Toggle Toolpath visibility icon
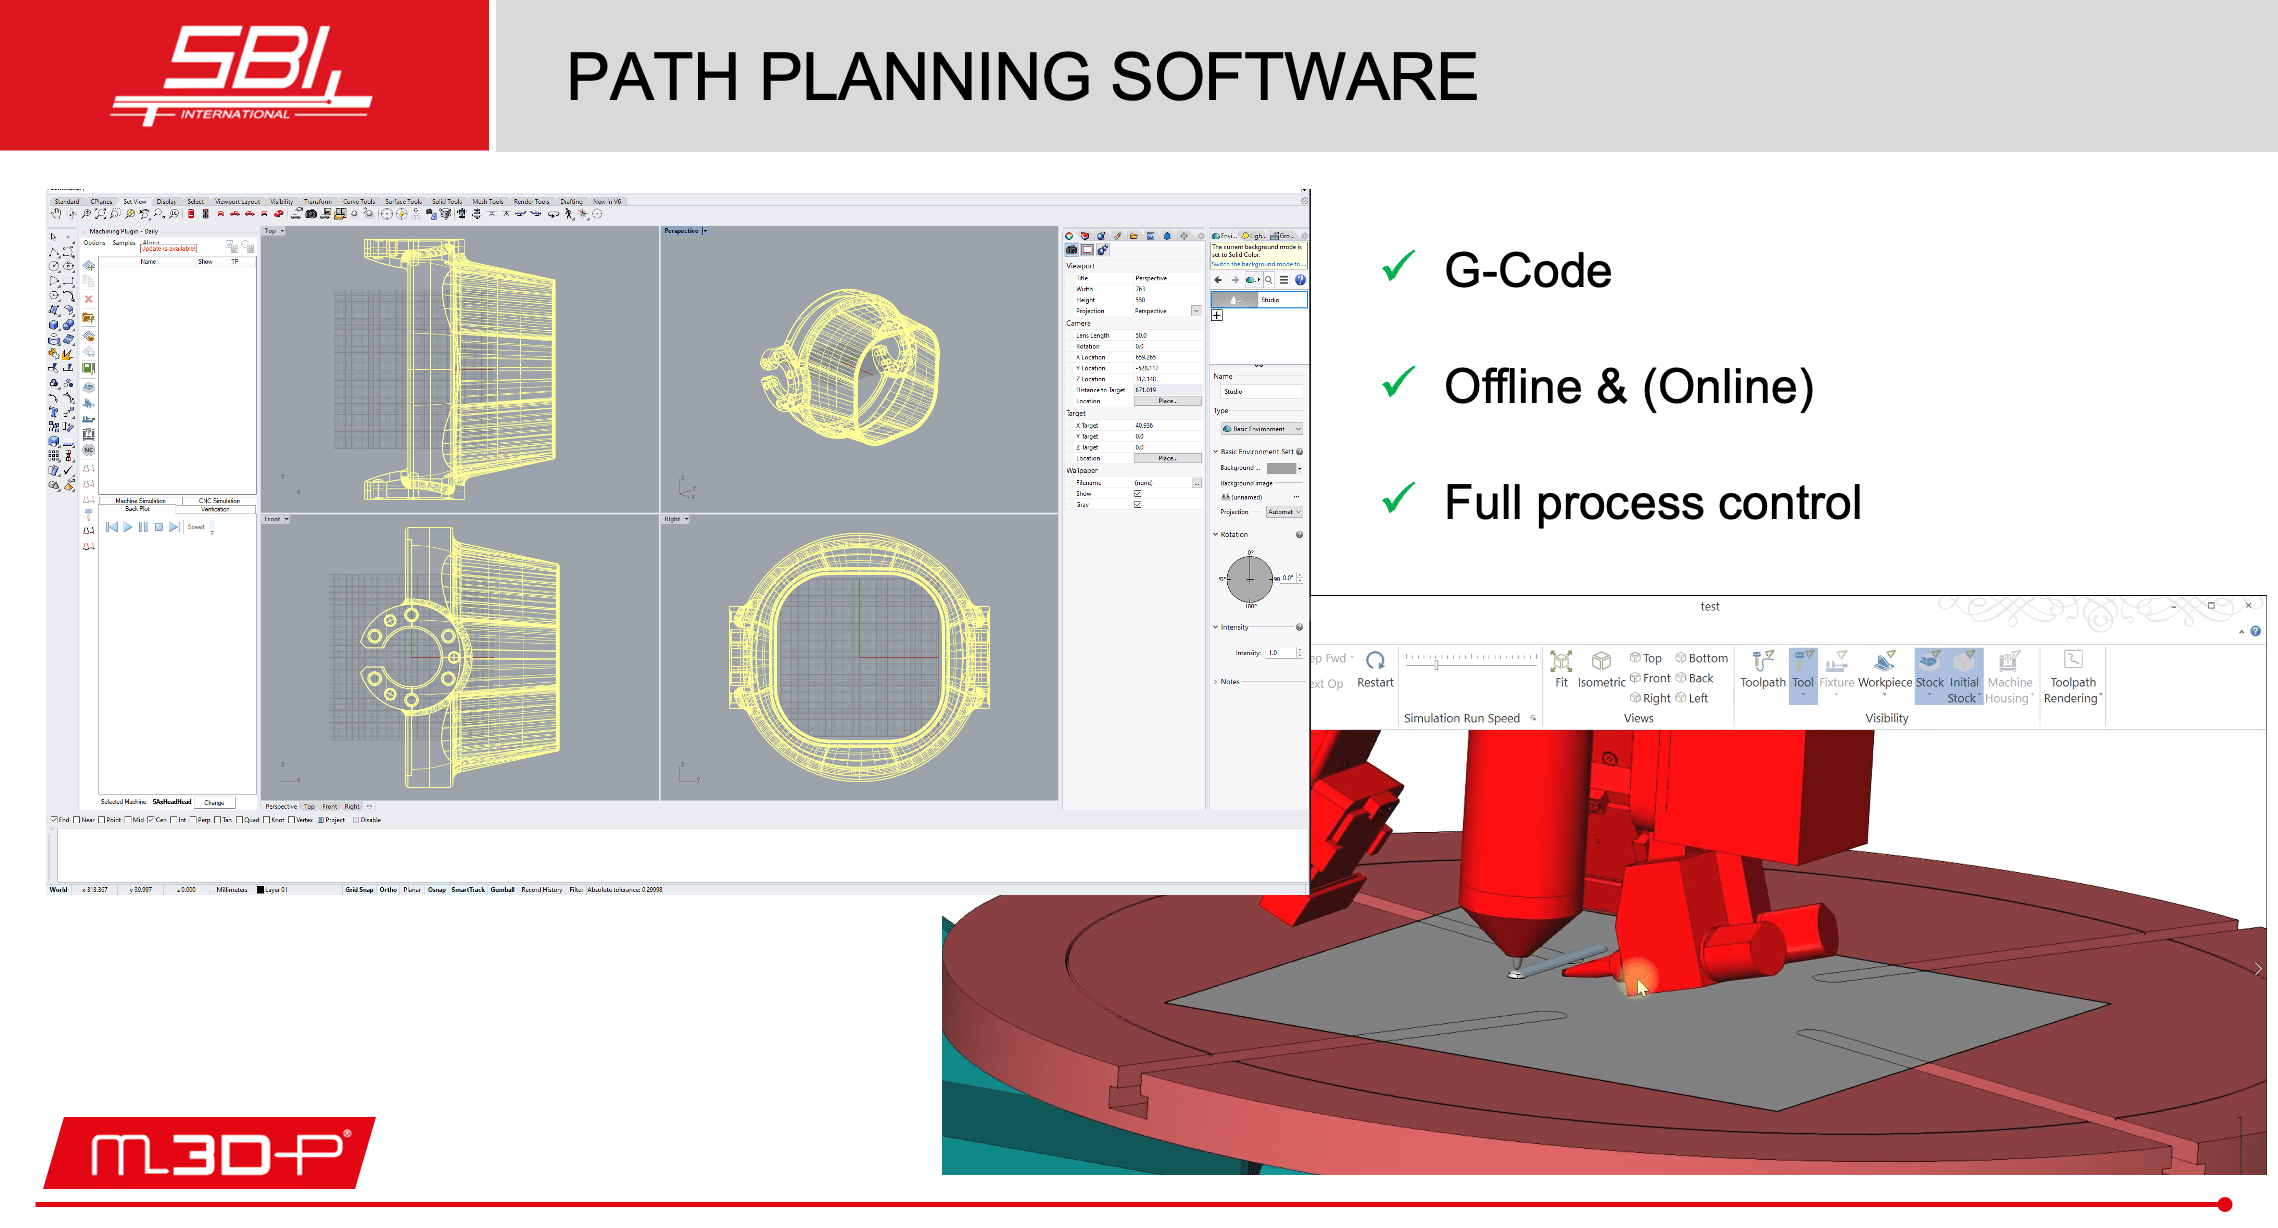2278x1228 pixels. [1763, 661]
